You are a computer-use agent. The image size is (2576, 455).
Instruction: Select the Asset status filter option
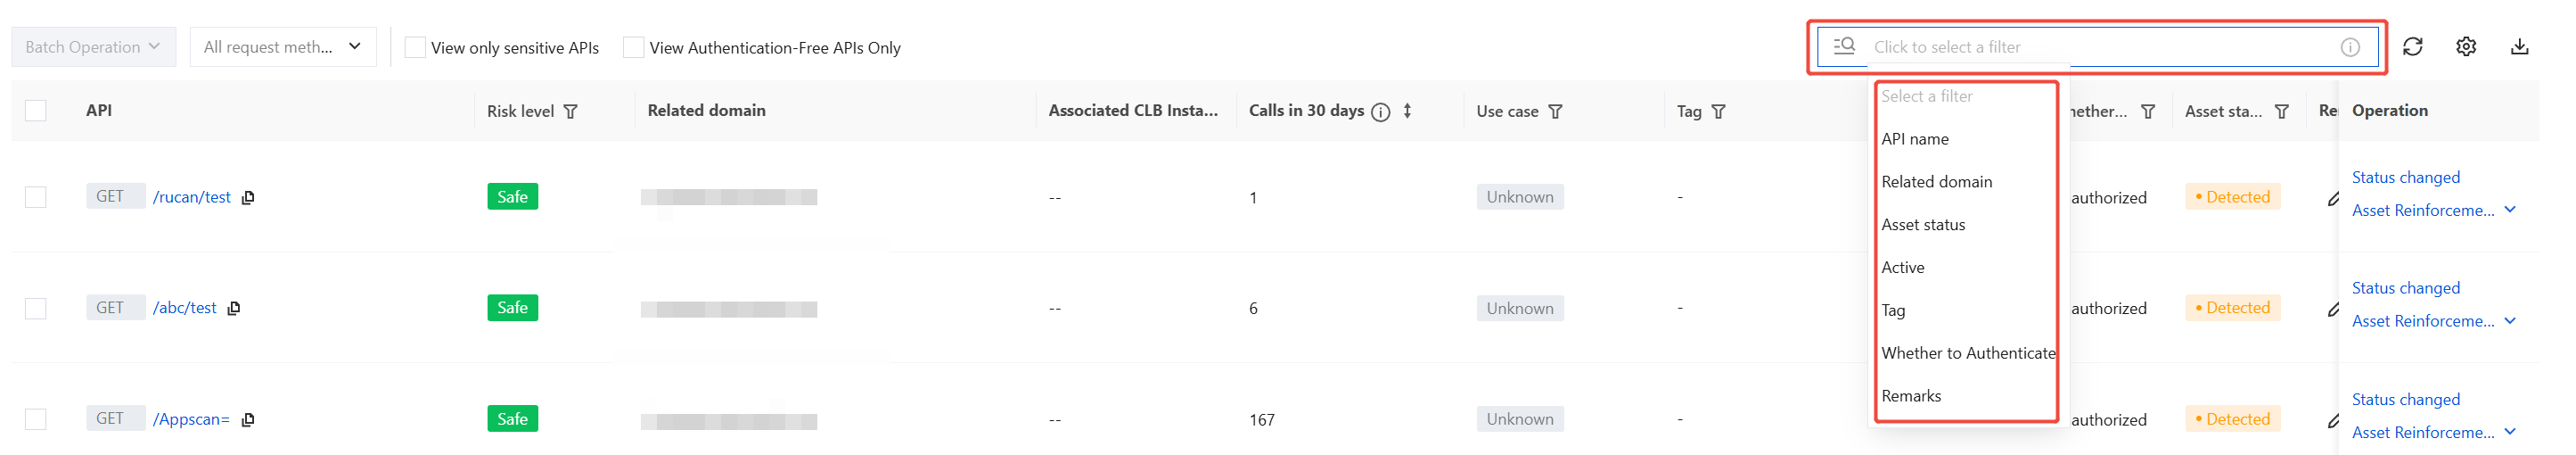(x=1922, y=225)
